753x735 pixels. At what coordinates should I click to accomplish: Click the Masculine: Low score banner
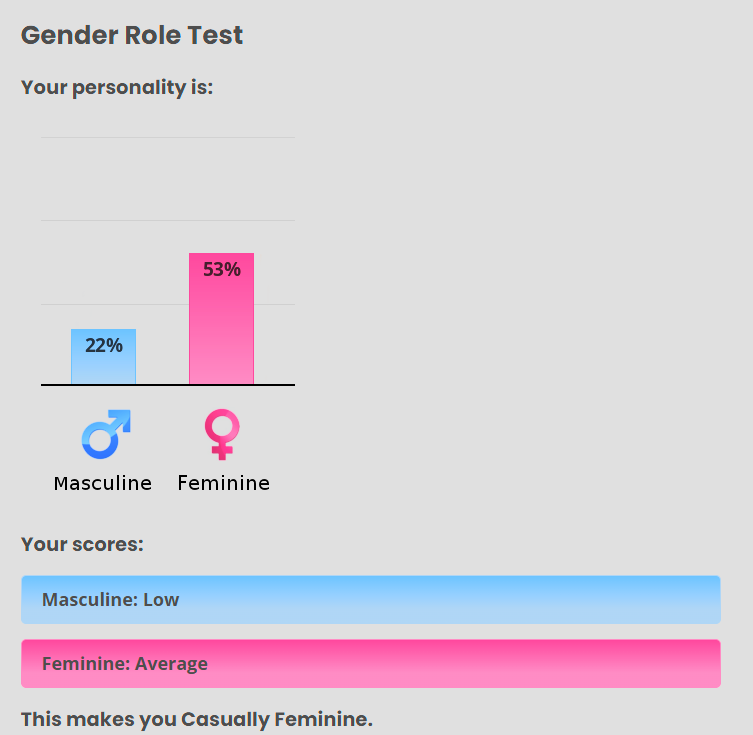371,600
